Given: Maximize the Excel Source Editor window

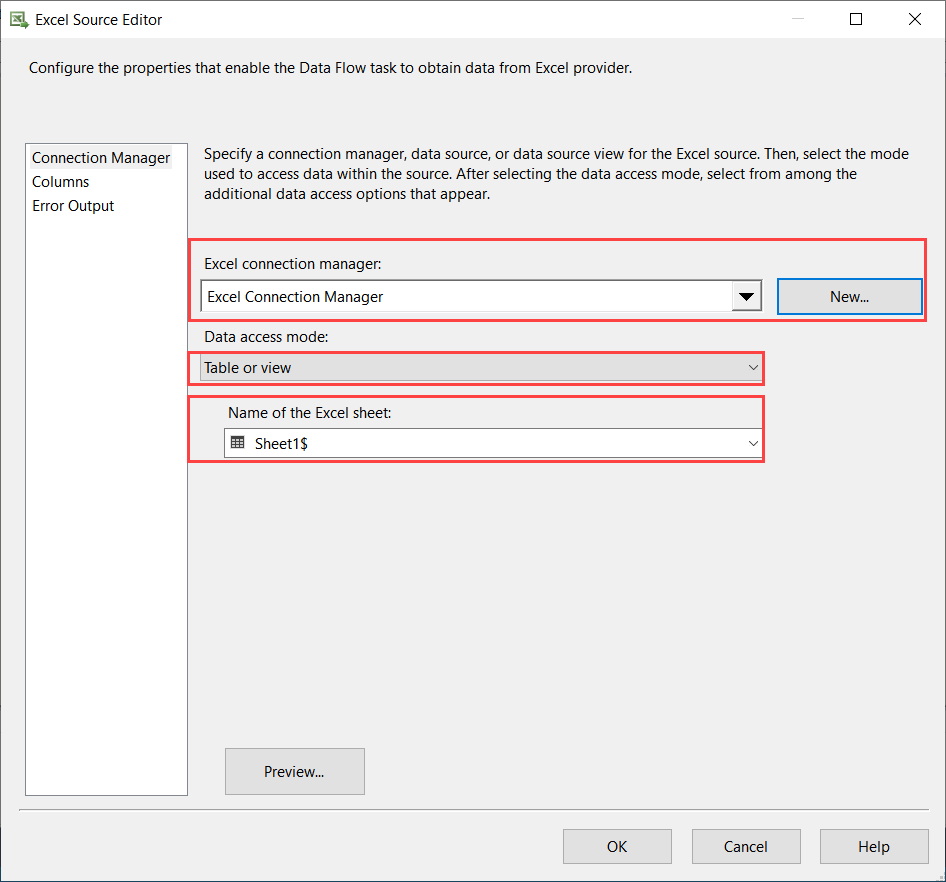Looking at the screenshot, I should point(856,20).
